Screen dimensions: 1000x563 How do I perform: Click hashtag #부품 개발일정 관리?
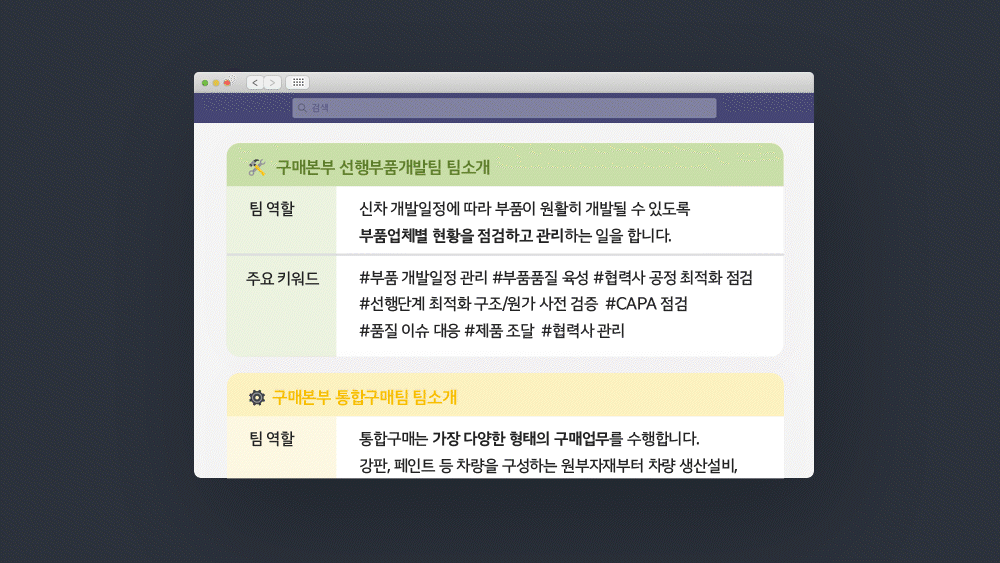tap(423, 277)
